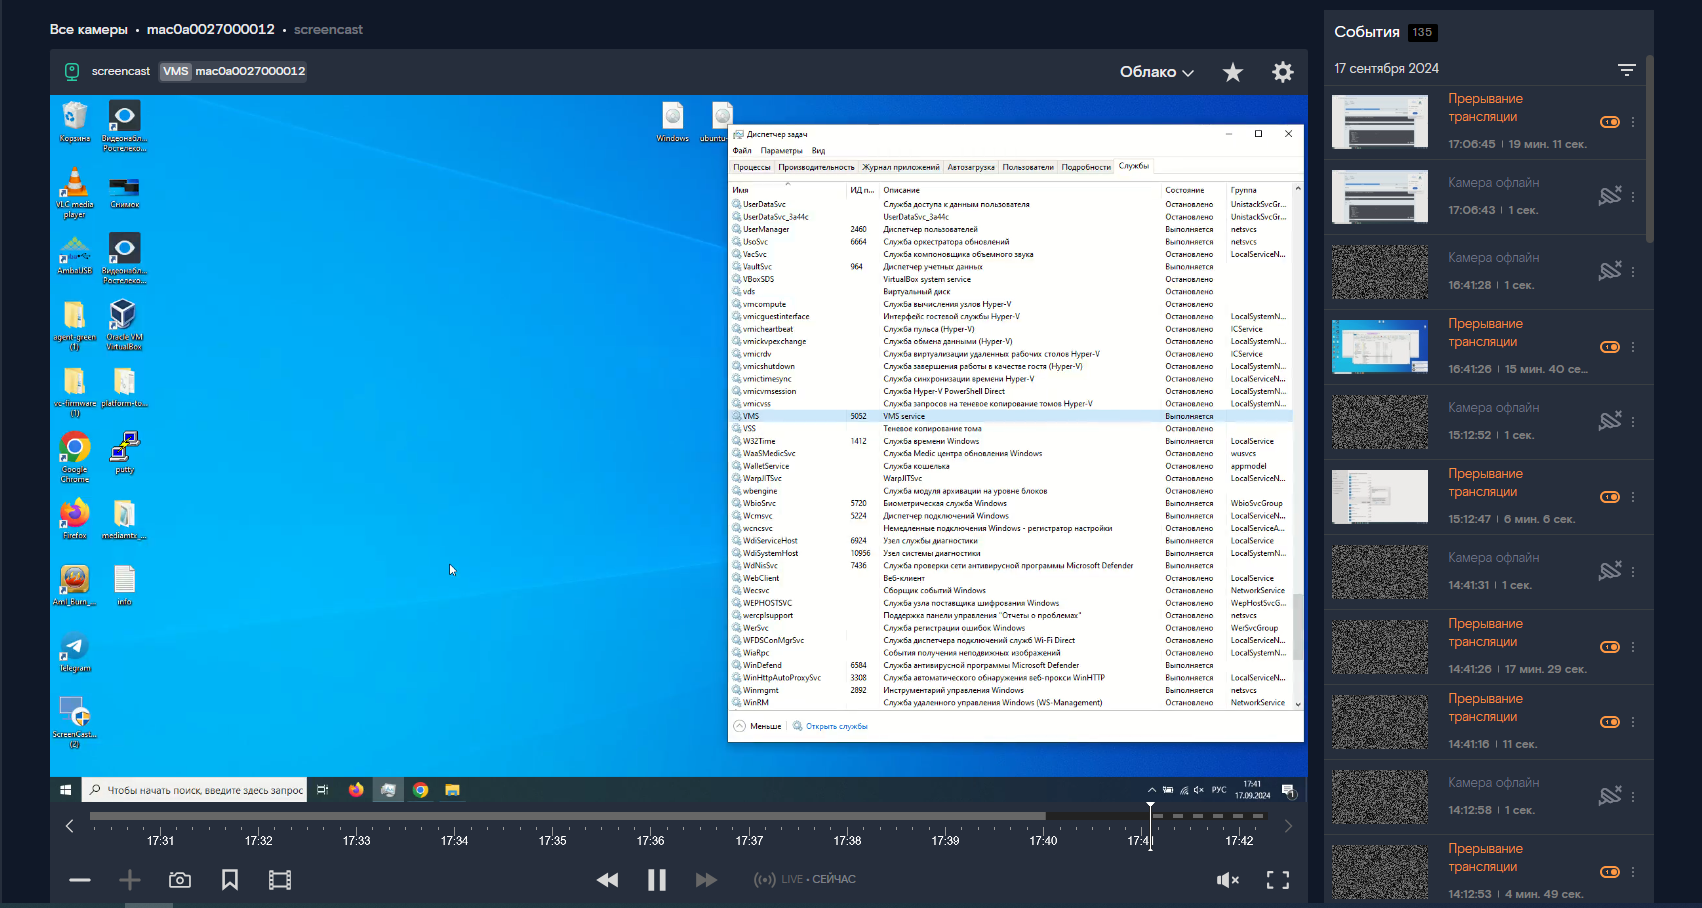This screenshot has height=908, width=1702.
Task: Click the camera offline icon on the 17:06:43 event
Action: [x=1610, y=196]
